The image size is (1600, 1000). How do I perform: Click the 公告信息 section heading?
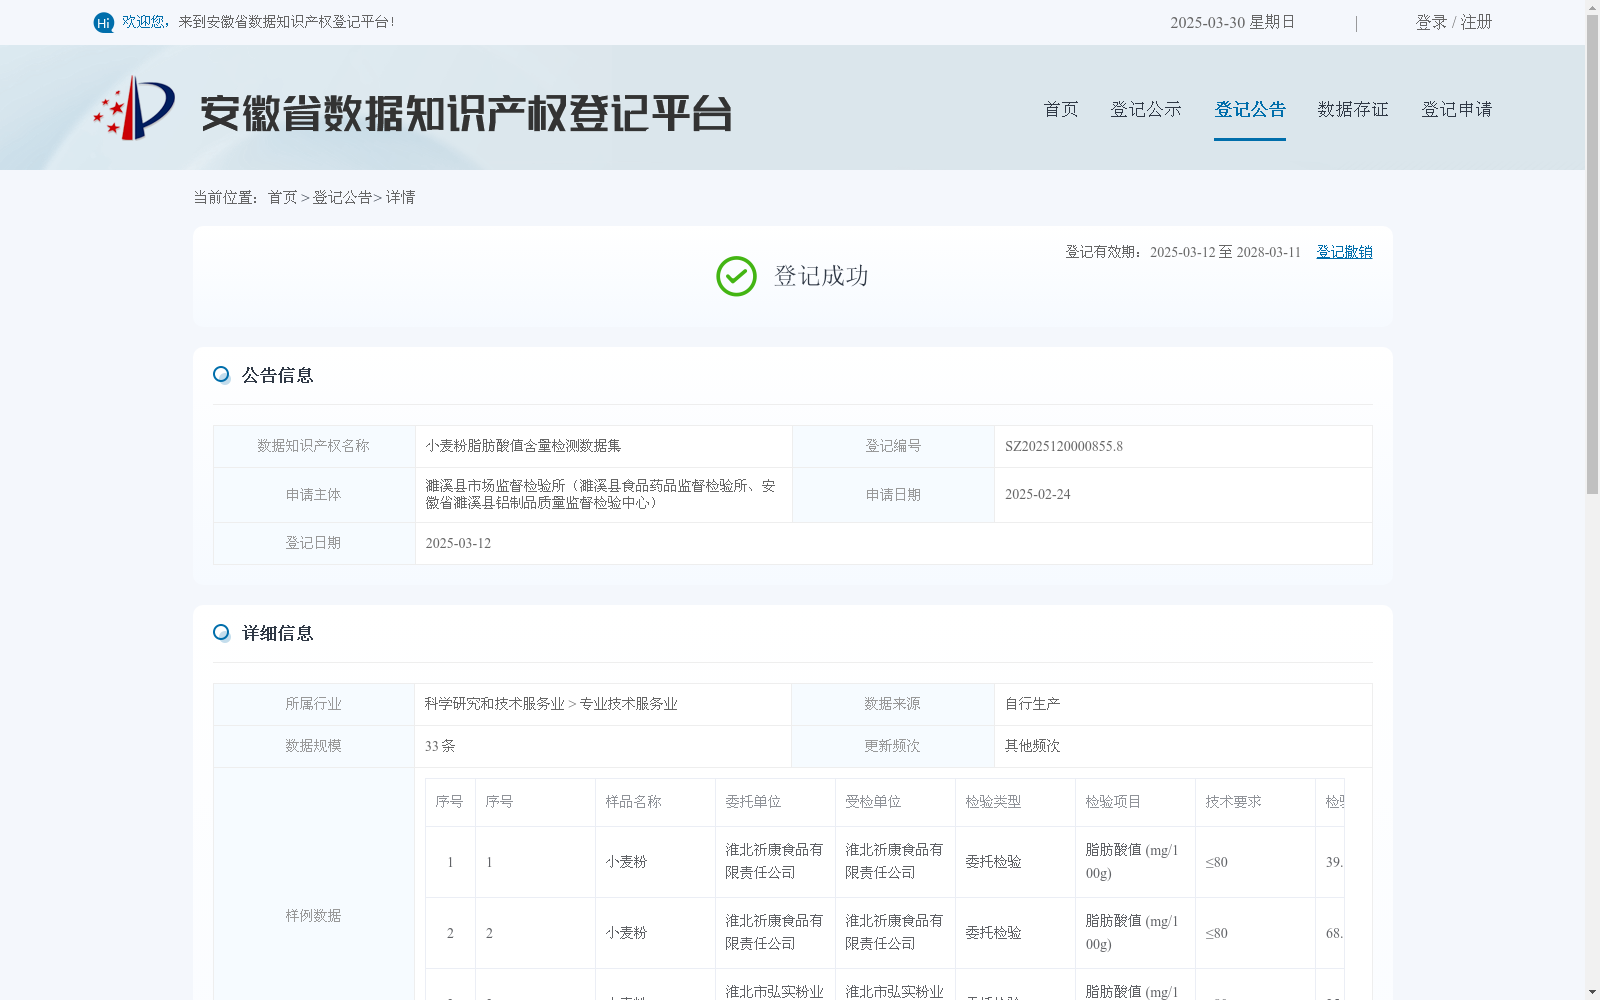pyautogui.click(x=278, y=375)
